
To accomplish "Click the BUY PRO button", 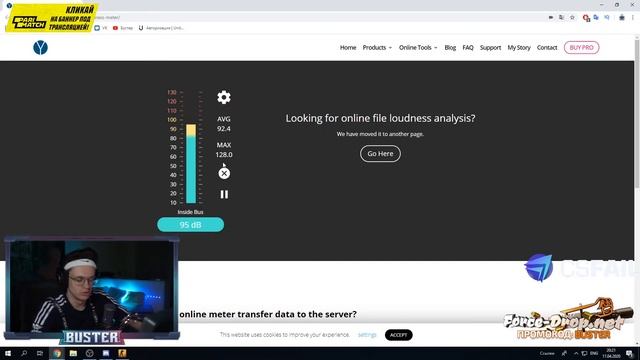I will coord(582,48).
